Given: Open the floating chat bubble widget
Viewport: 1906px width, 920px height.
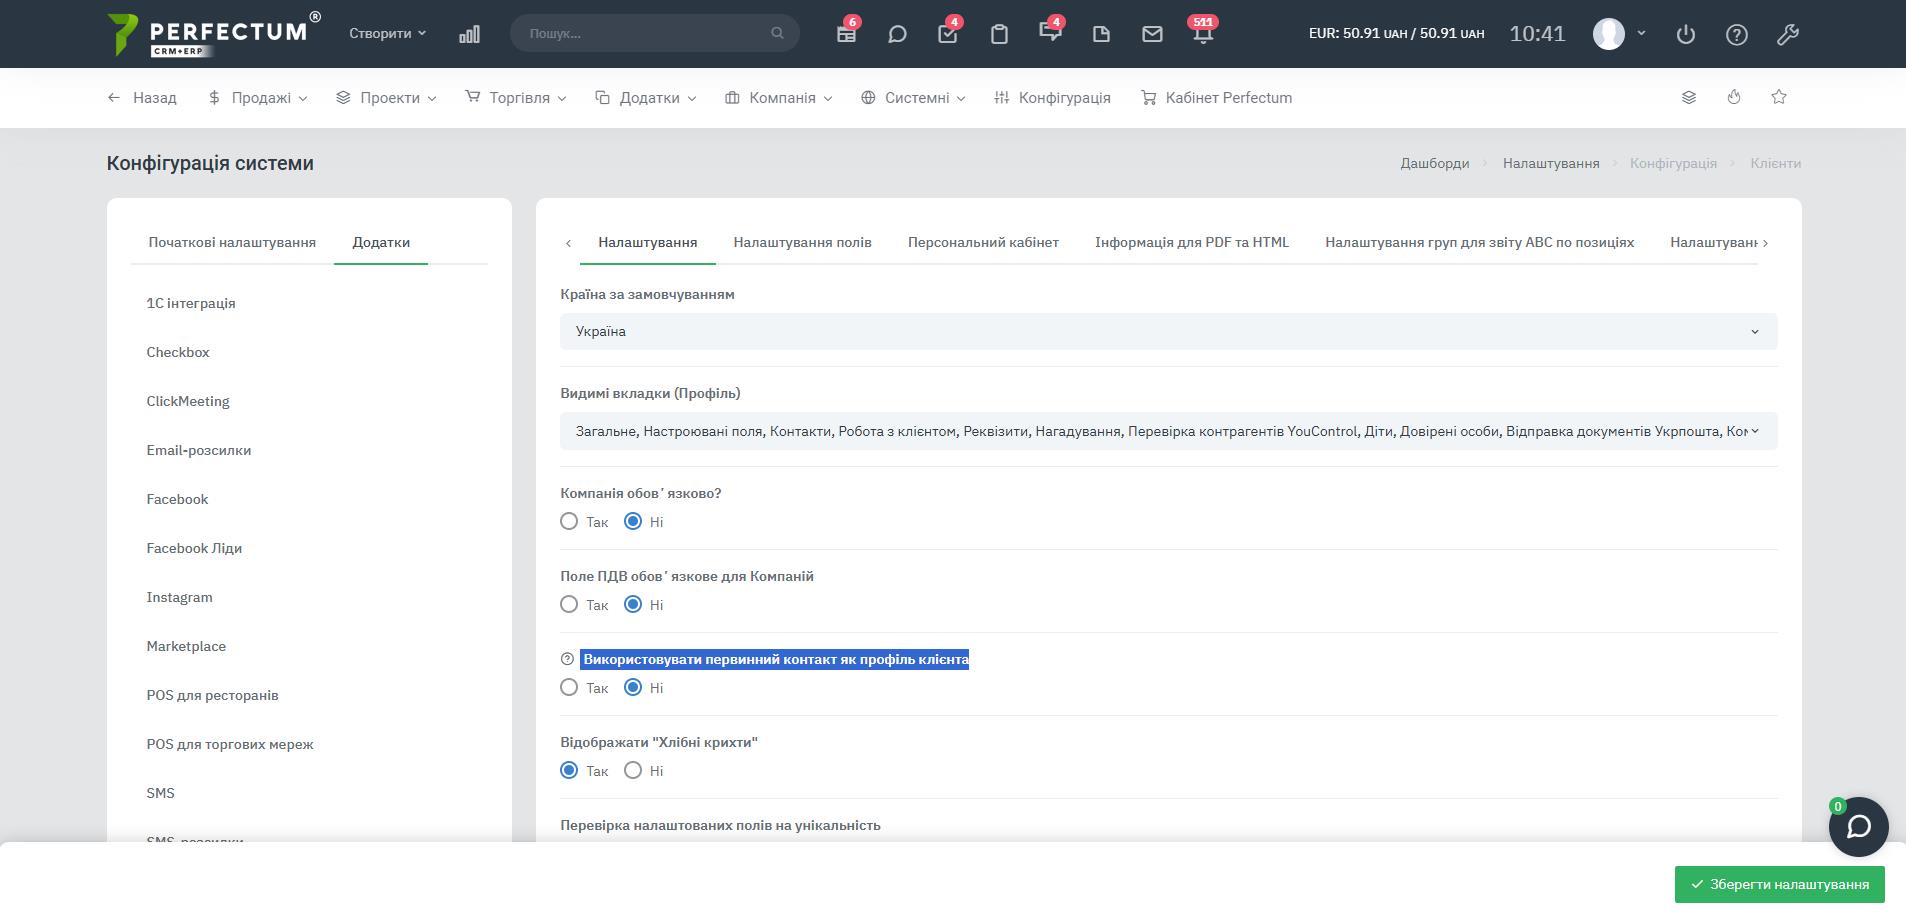Looking at the screenshot, I should (x=1858, y=827).
